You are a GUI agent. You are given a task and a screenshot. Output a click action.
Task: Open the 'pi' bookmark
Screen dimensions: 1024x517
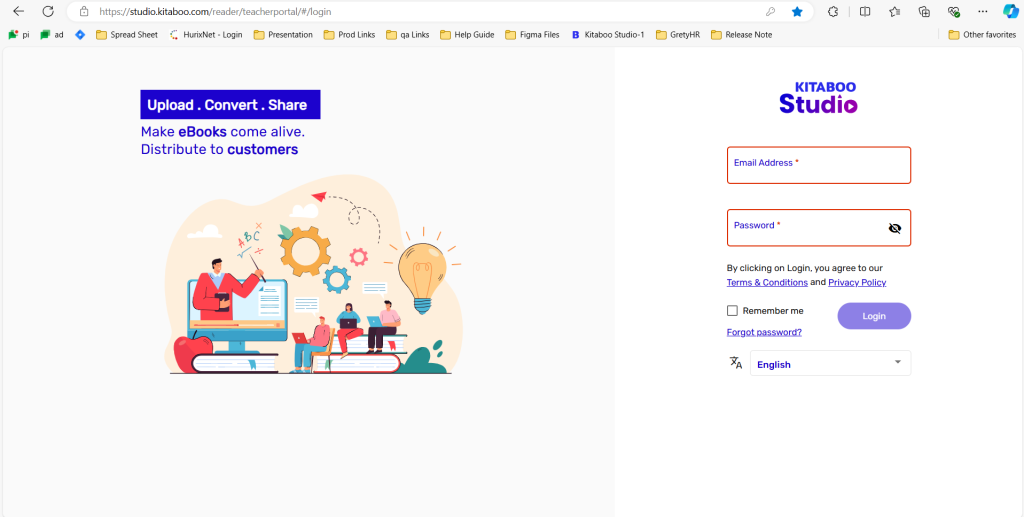19,35
